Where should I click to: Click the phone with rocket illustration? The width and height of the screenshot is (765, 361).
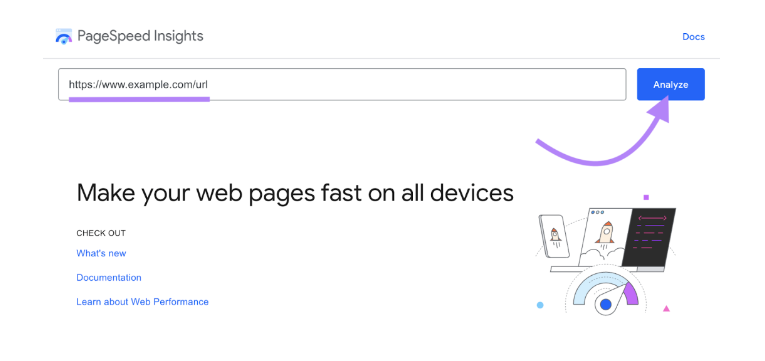[554, 237]
